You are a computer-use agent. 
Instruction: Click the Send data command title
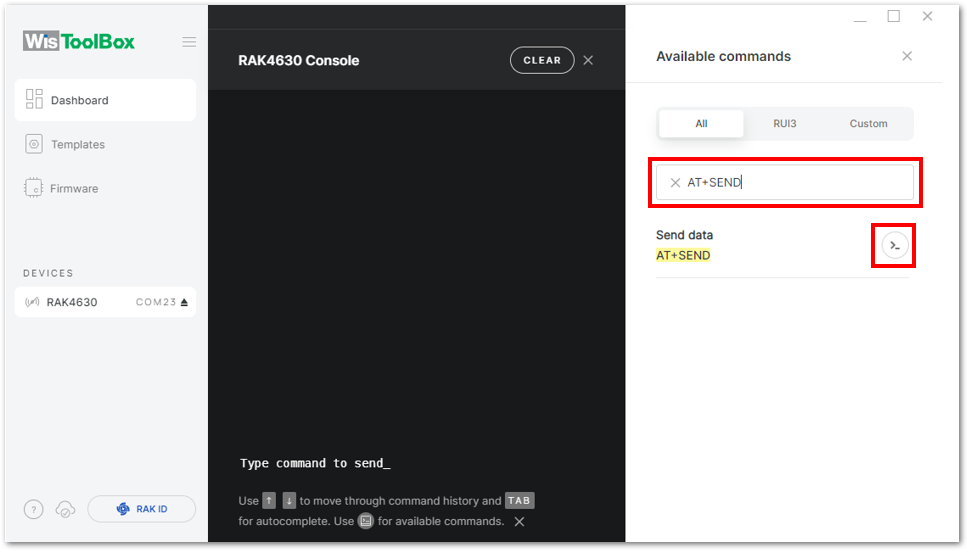(684, 235)
